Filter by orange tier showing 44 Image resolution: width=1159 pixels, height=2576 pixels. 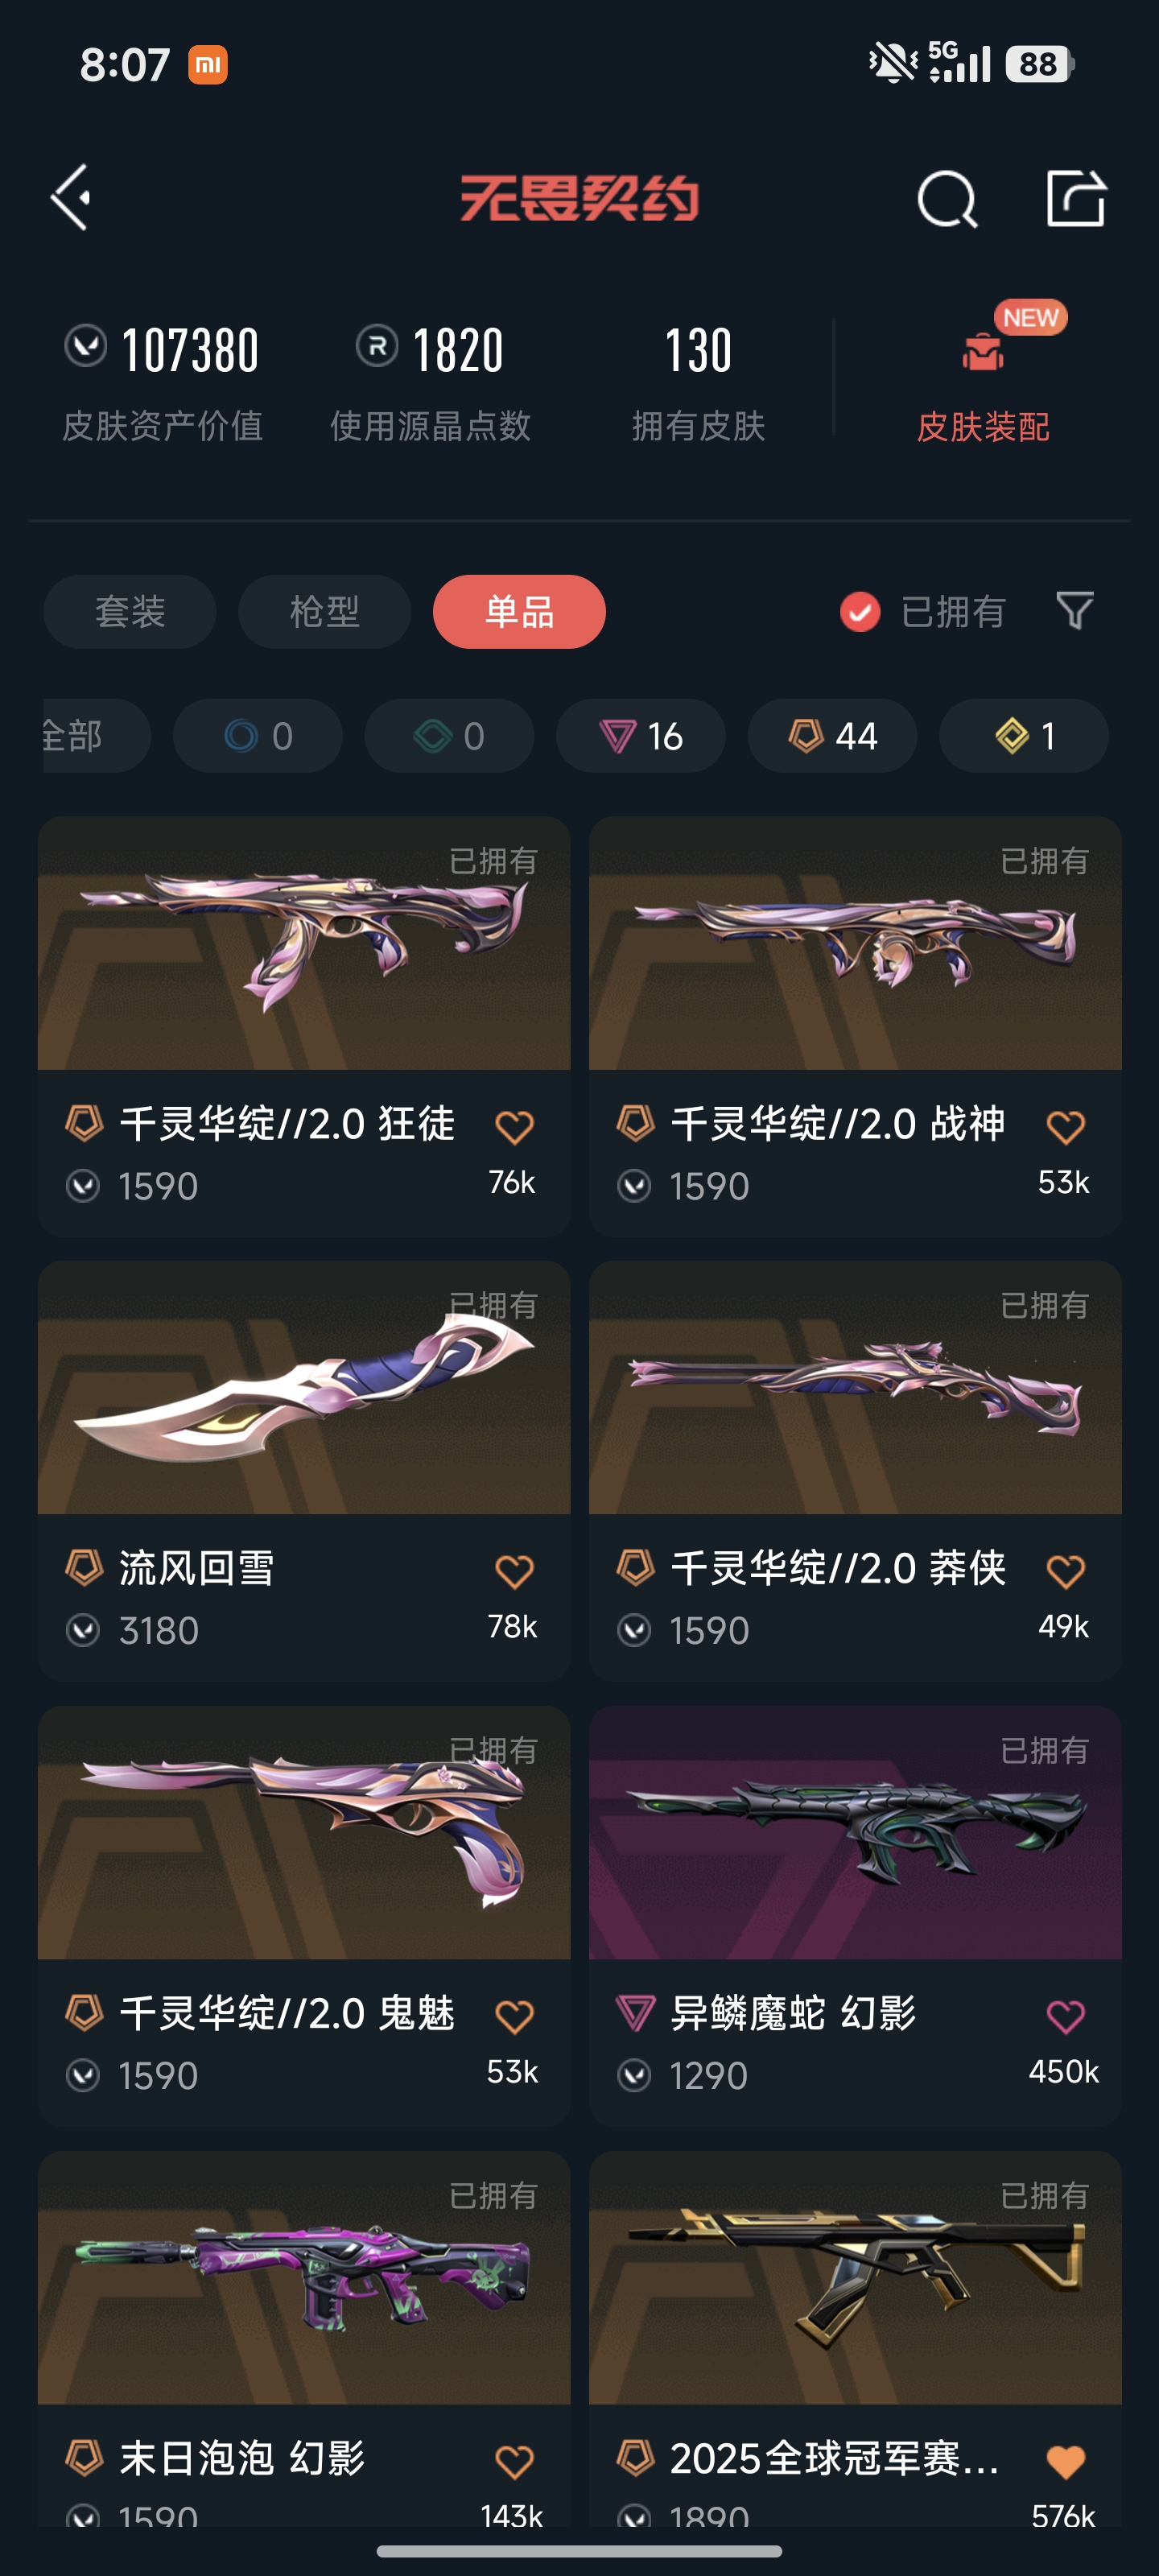point(832,736)
